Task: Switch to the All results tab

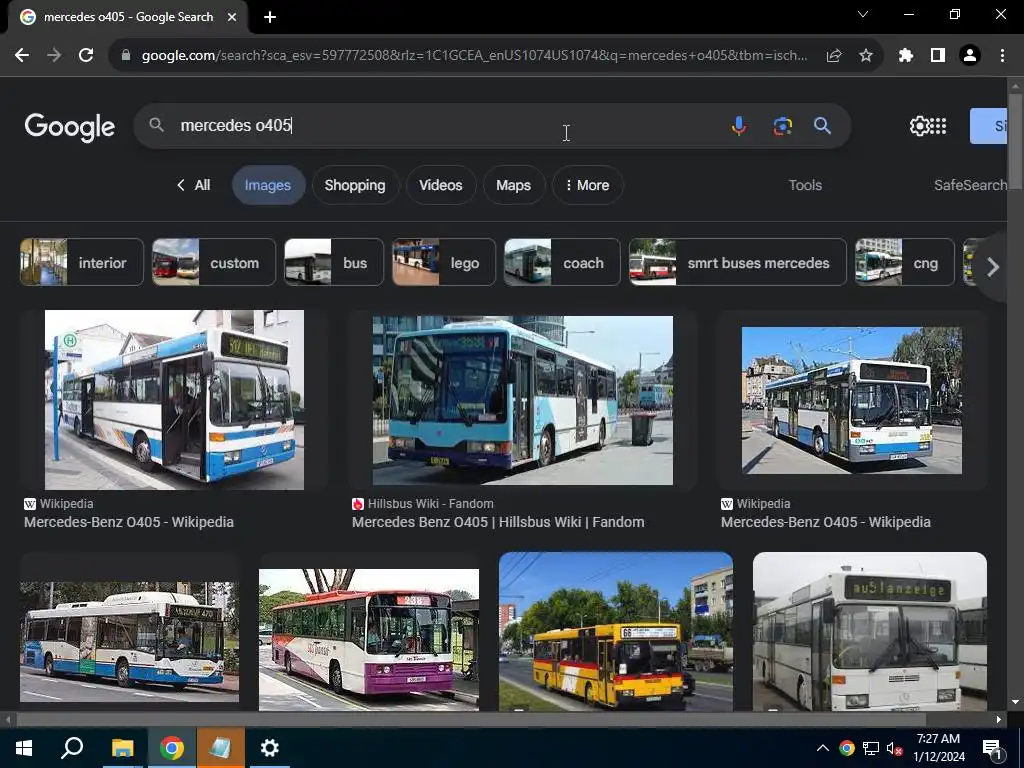Action: [x=194, y=185]
